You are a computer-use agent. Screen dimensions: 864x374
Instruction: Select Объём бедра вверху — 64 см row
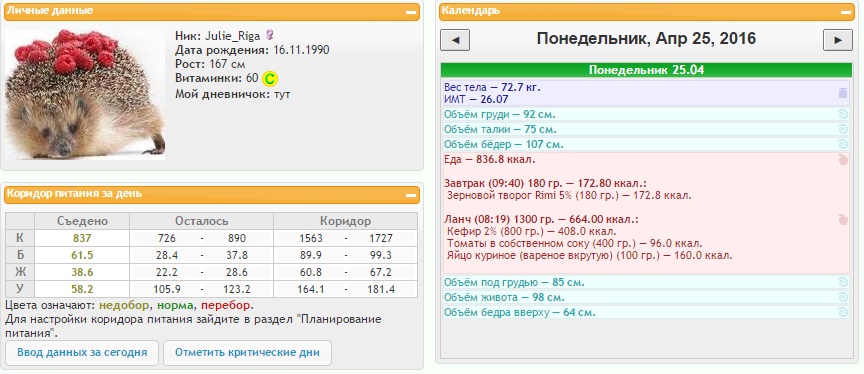tap(646, 312)
